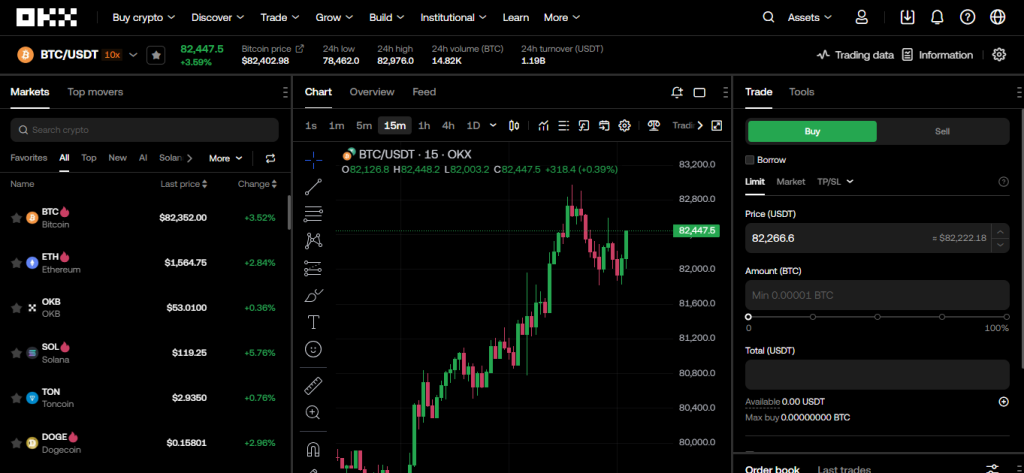Enable the Borrow checkbox
1024x473 pixels.
(x=750, y=159)
